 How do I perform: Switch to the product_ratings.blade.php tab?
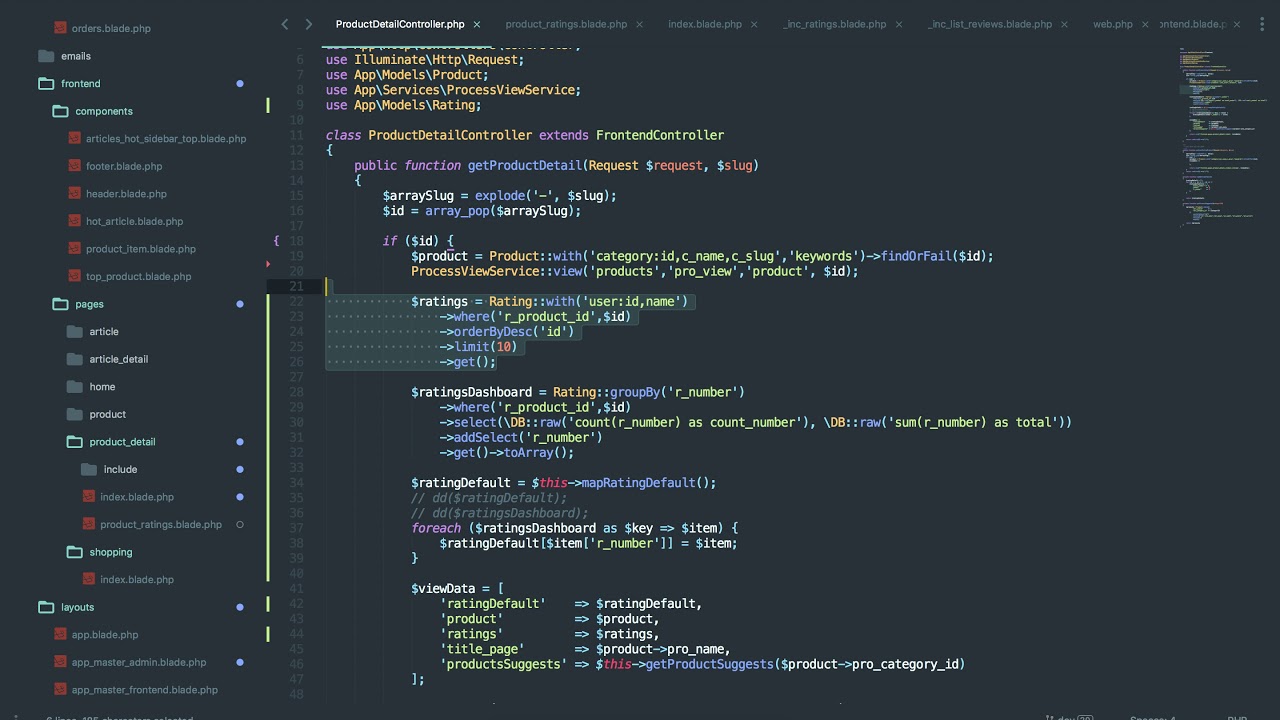click(566, 24)
